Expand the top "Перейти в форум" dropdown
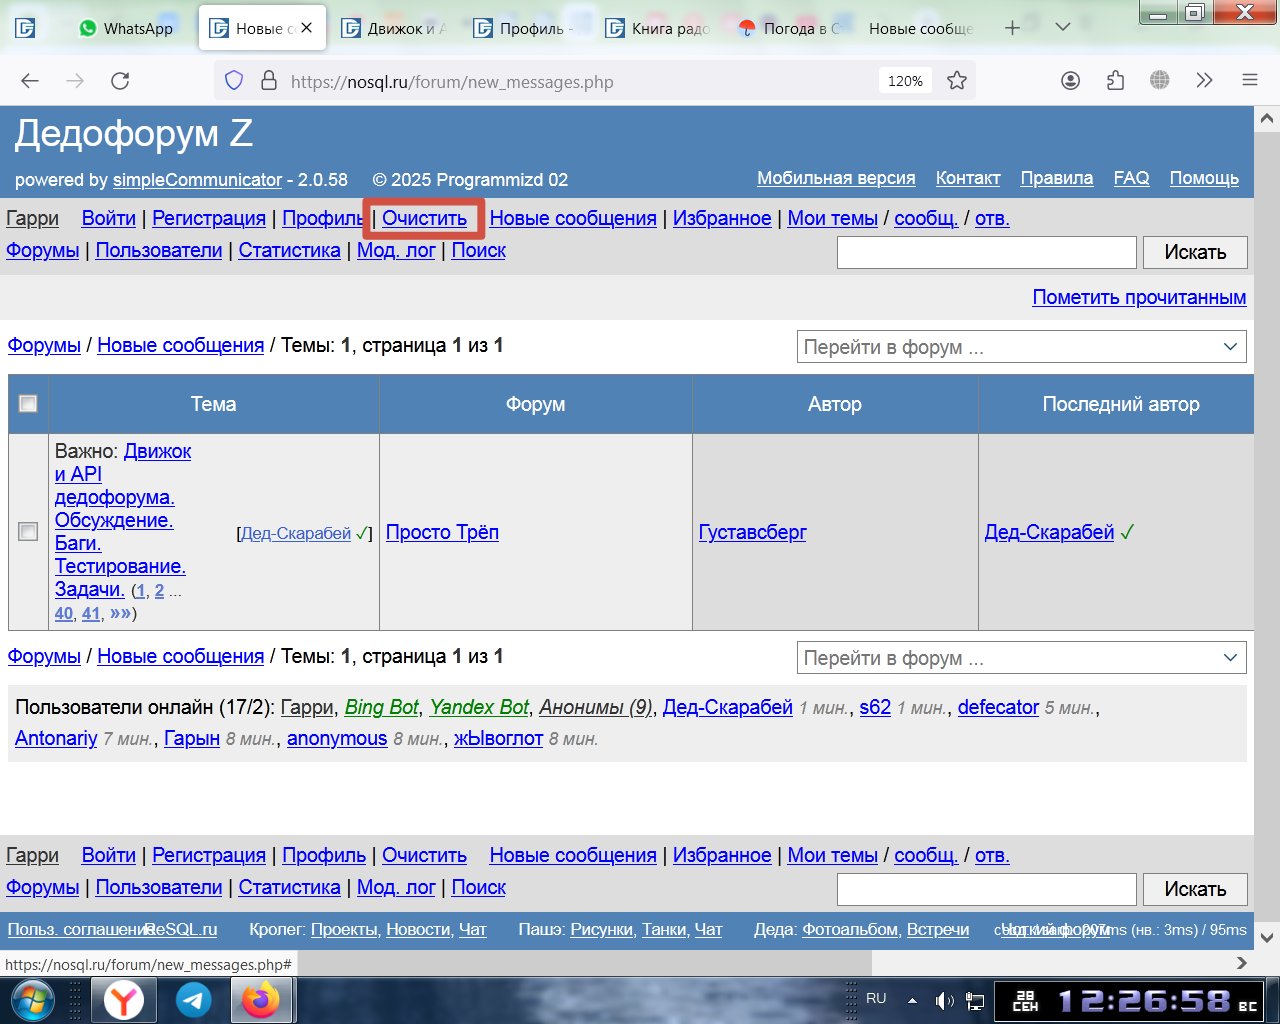The width and height of the screenshot is (1280, 1024). [x=1021, y=347]
